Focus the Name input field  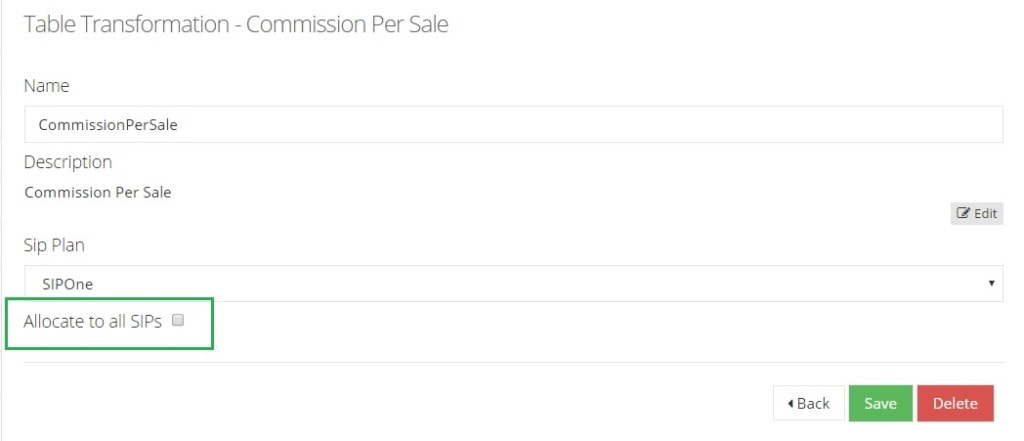(513, 124)
